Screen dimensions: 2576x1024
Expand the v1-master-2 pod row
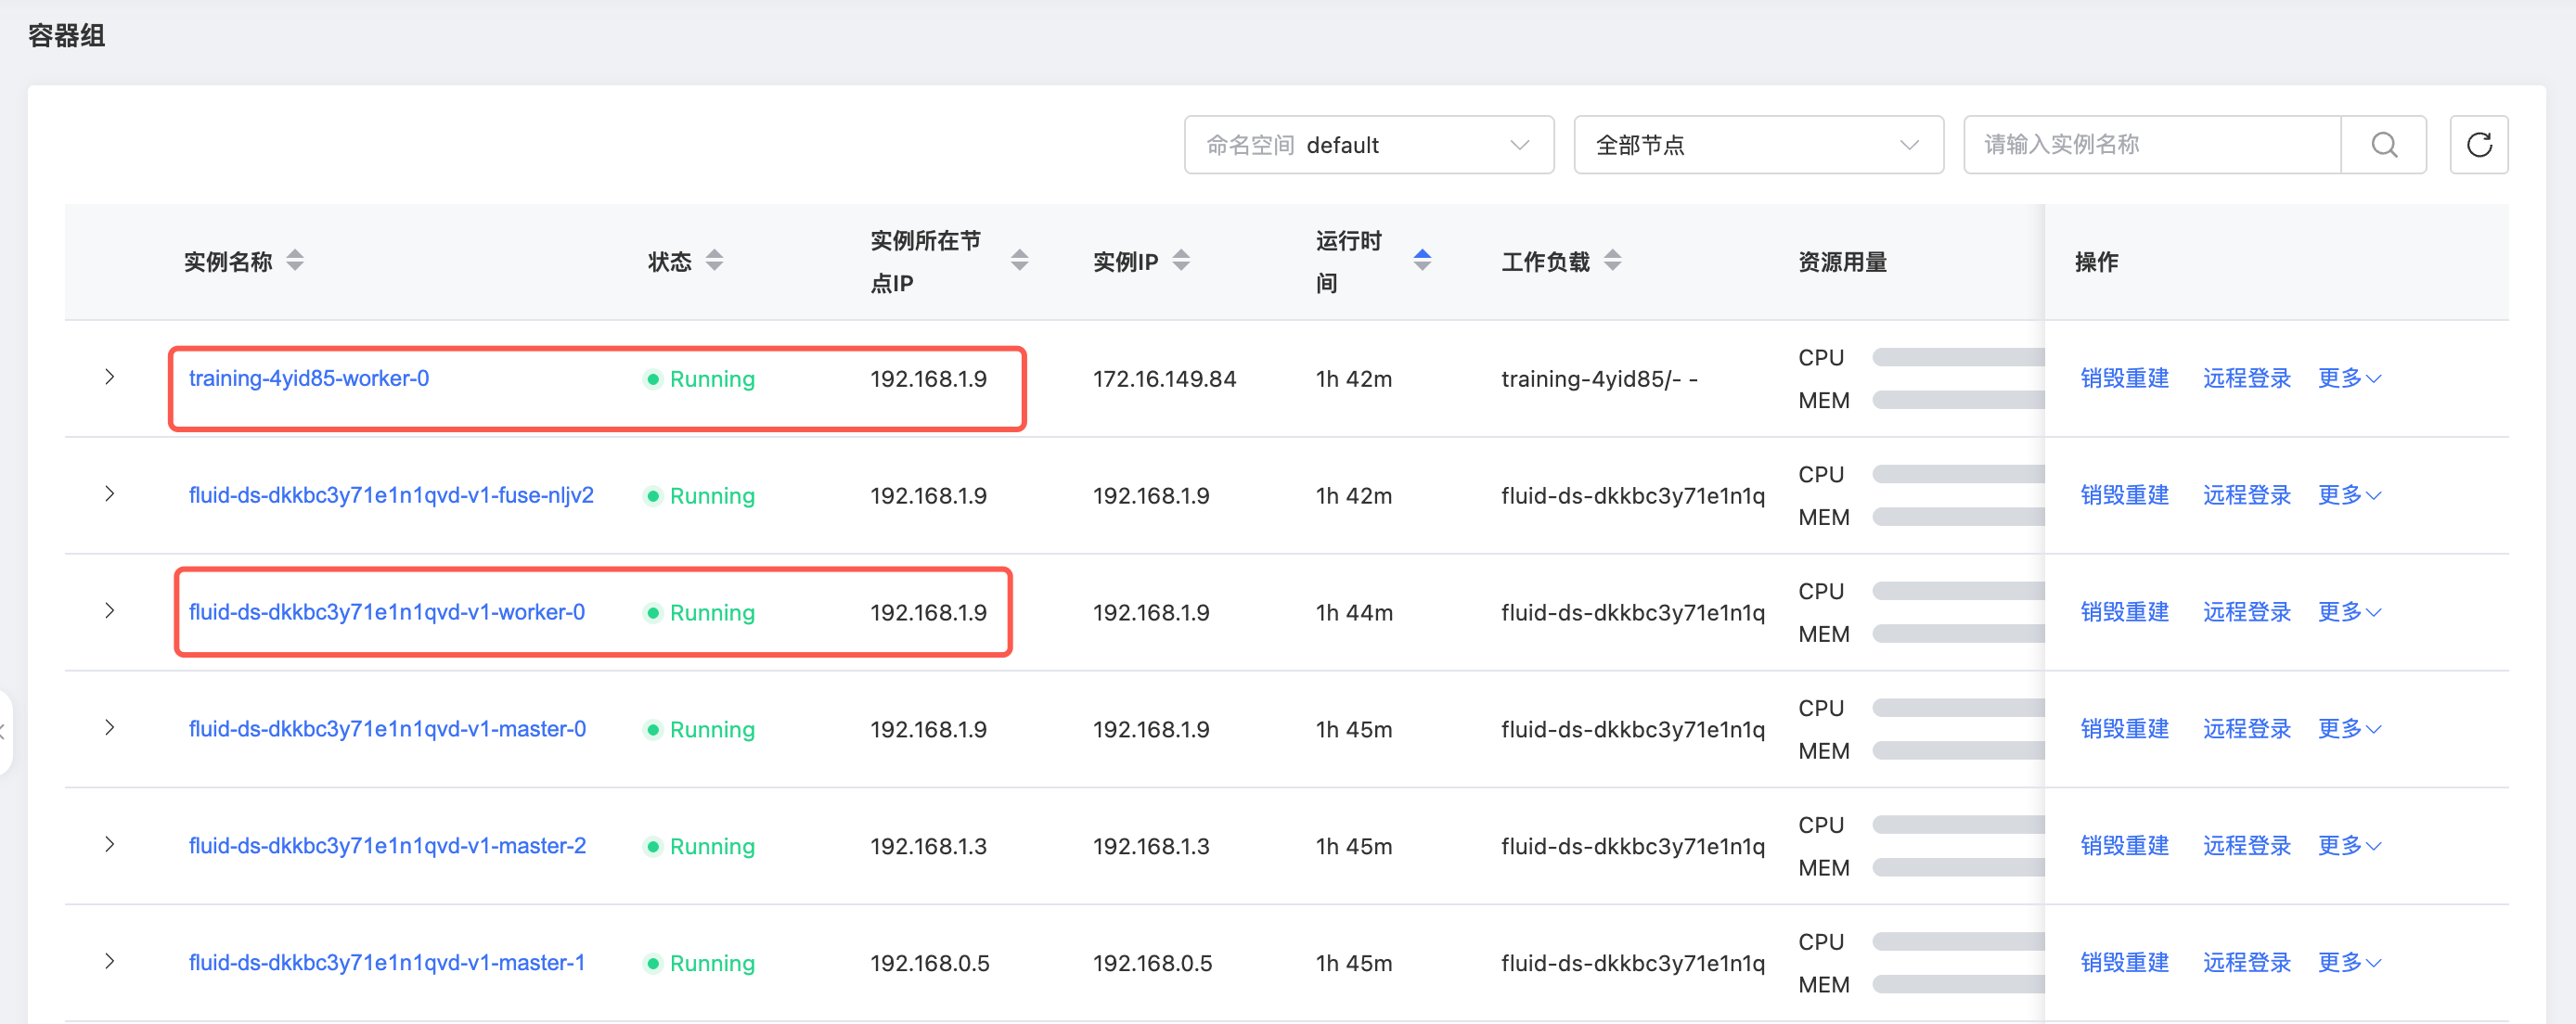[x=109, y=845]
